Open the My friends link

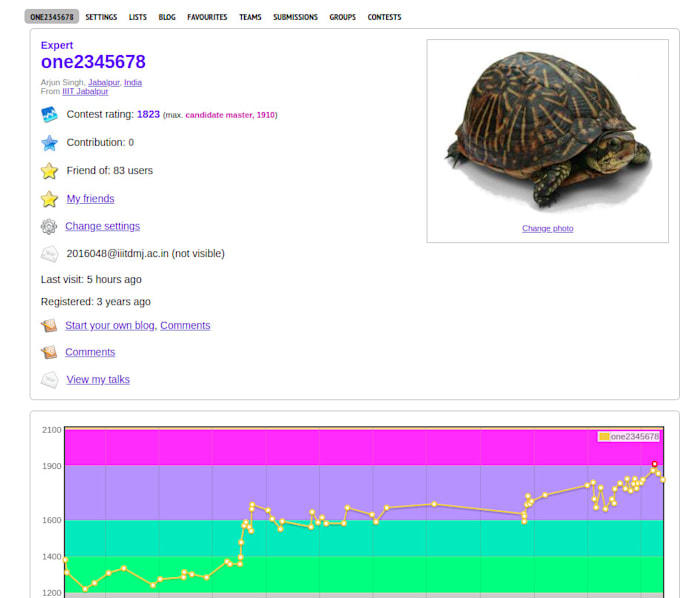[x=90, y=199]
